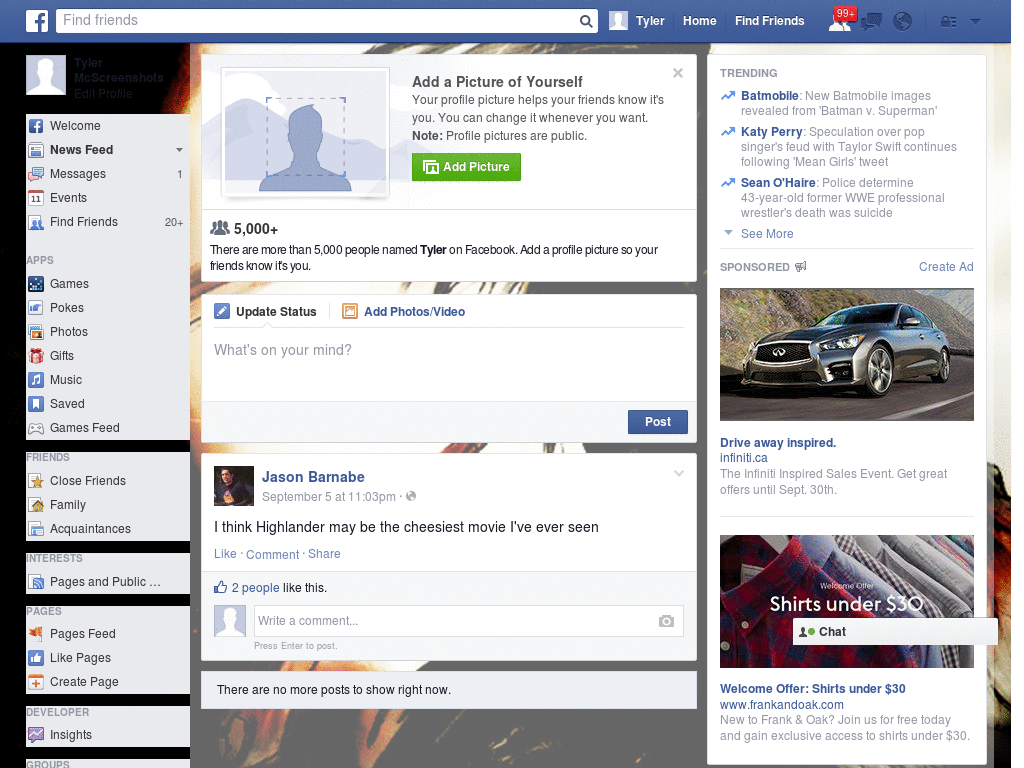
Task: Open the messages icon in top bar
Action: click(871, 22)
